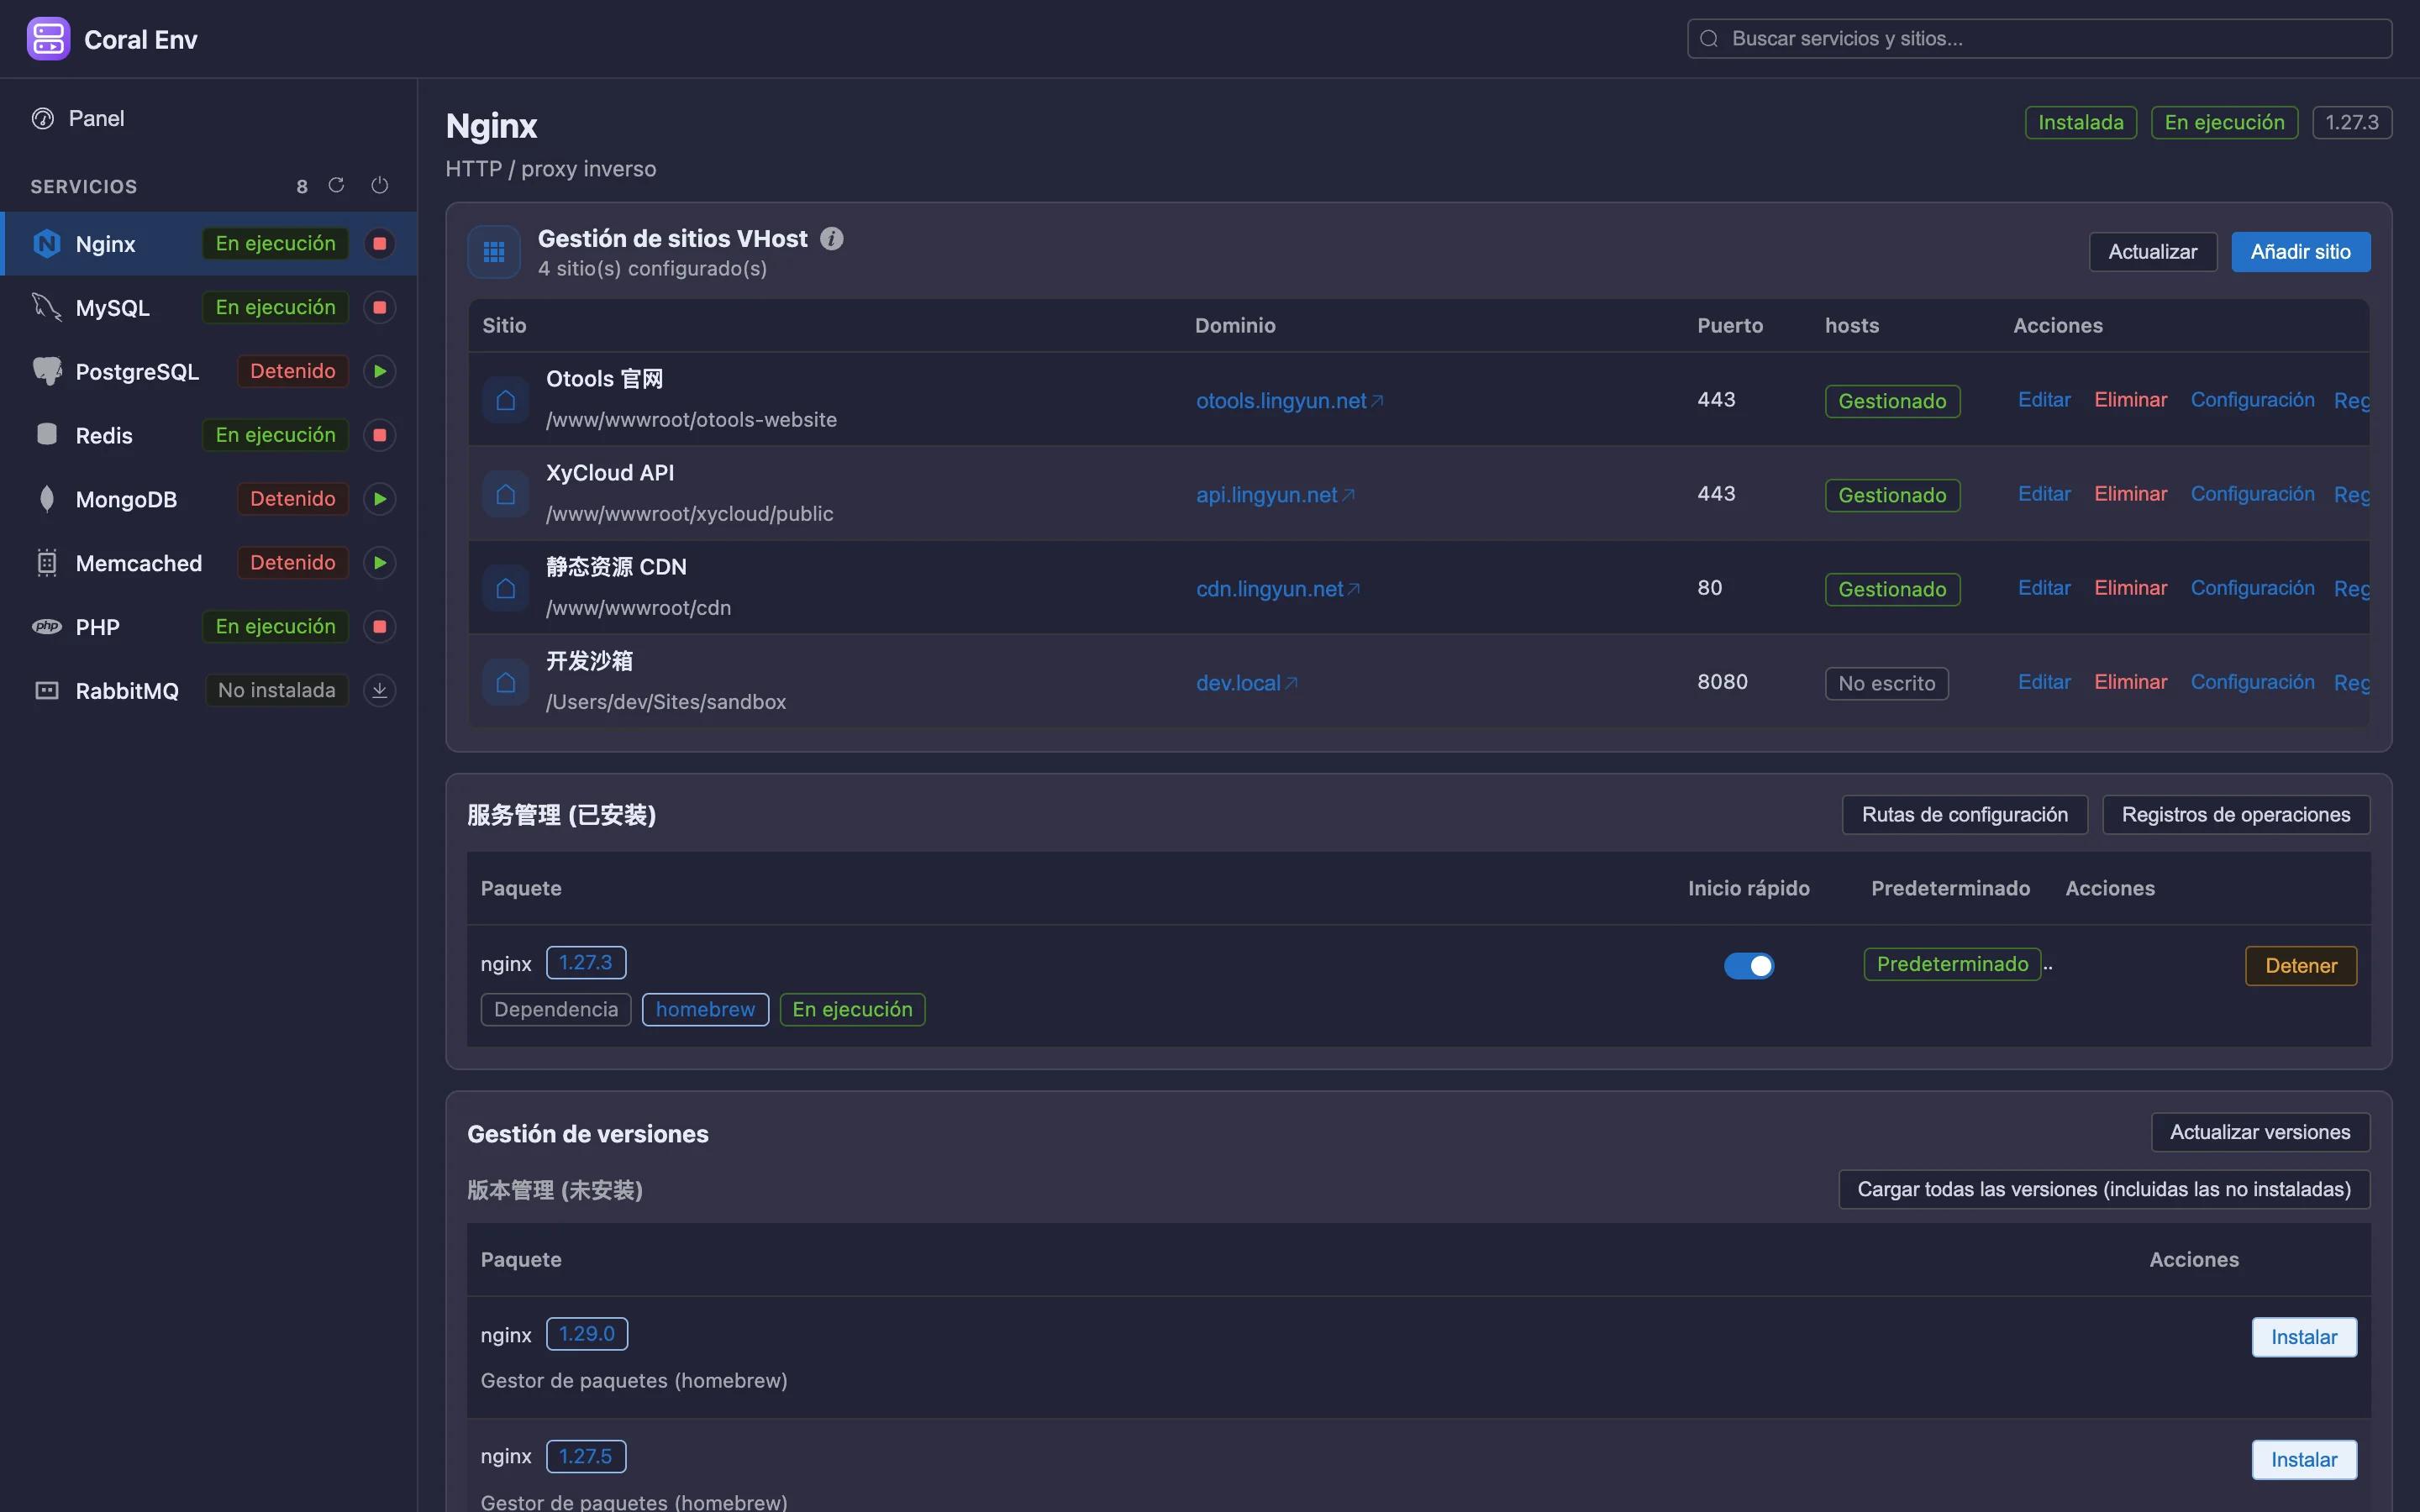This screenshot has width=2420, height=1512.
Task: Open dev.local domain link
Action: point(1246,683)
